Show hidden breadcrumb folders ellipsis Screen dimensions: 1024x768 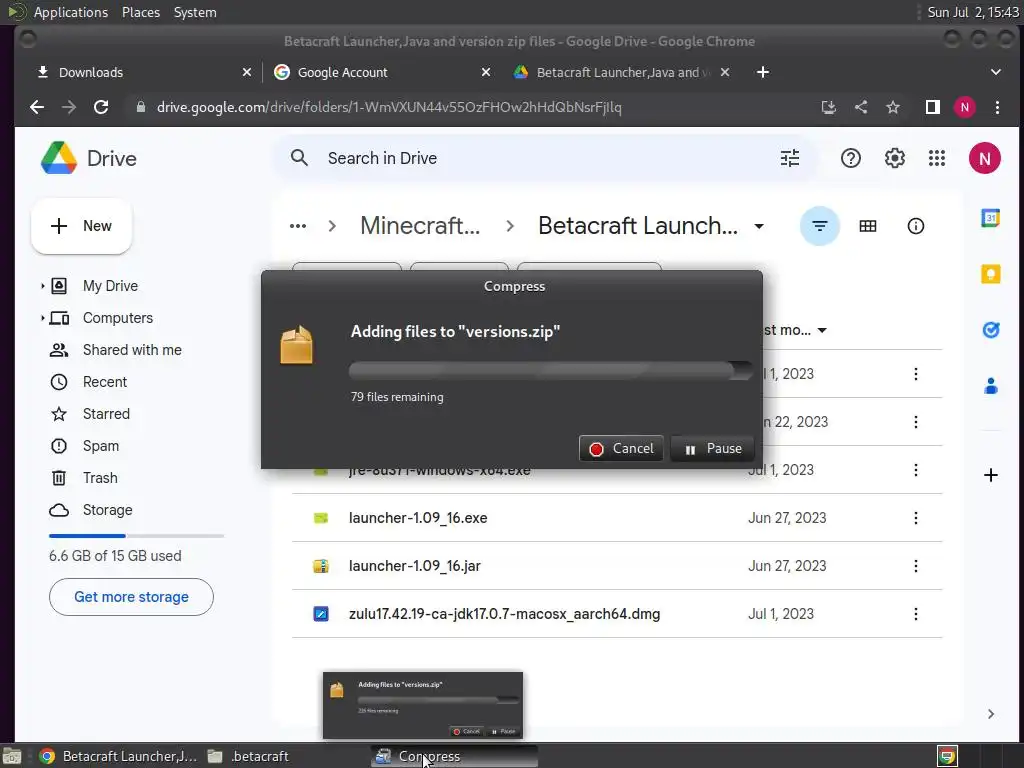coord(298,226)
